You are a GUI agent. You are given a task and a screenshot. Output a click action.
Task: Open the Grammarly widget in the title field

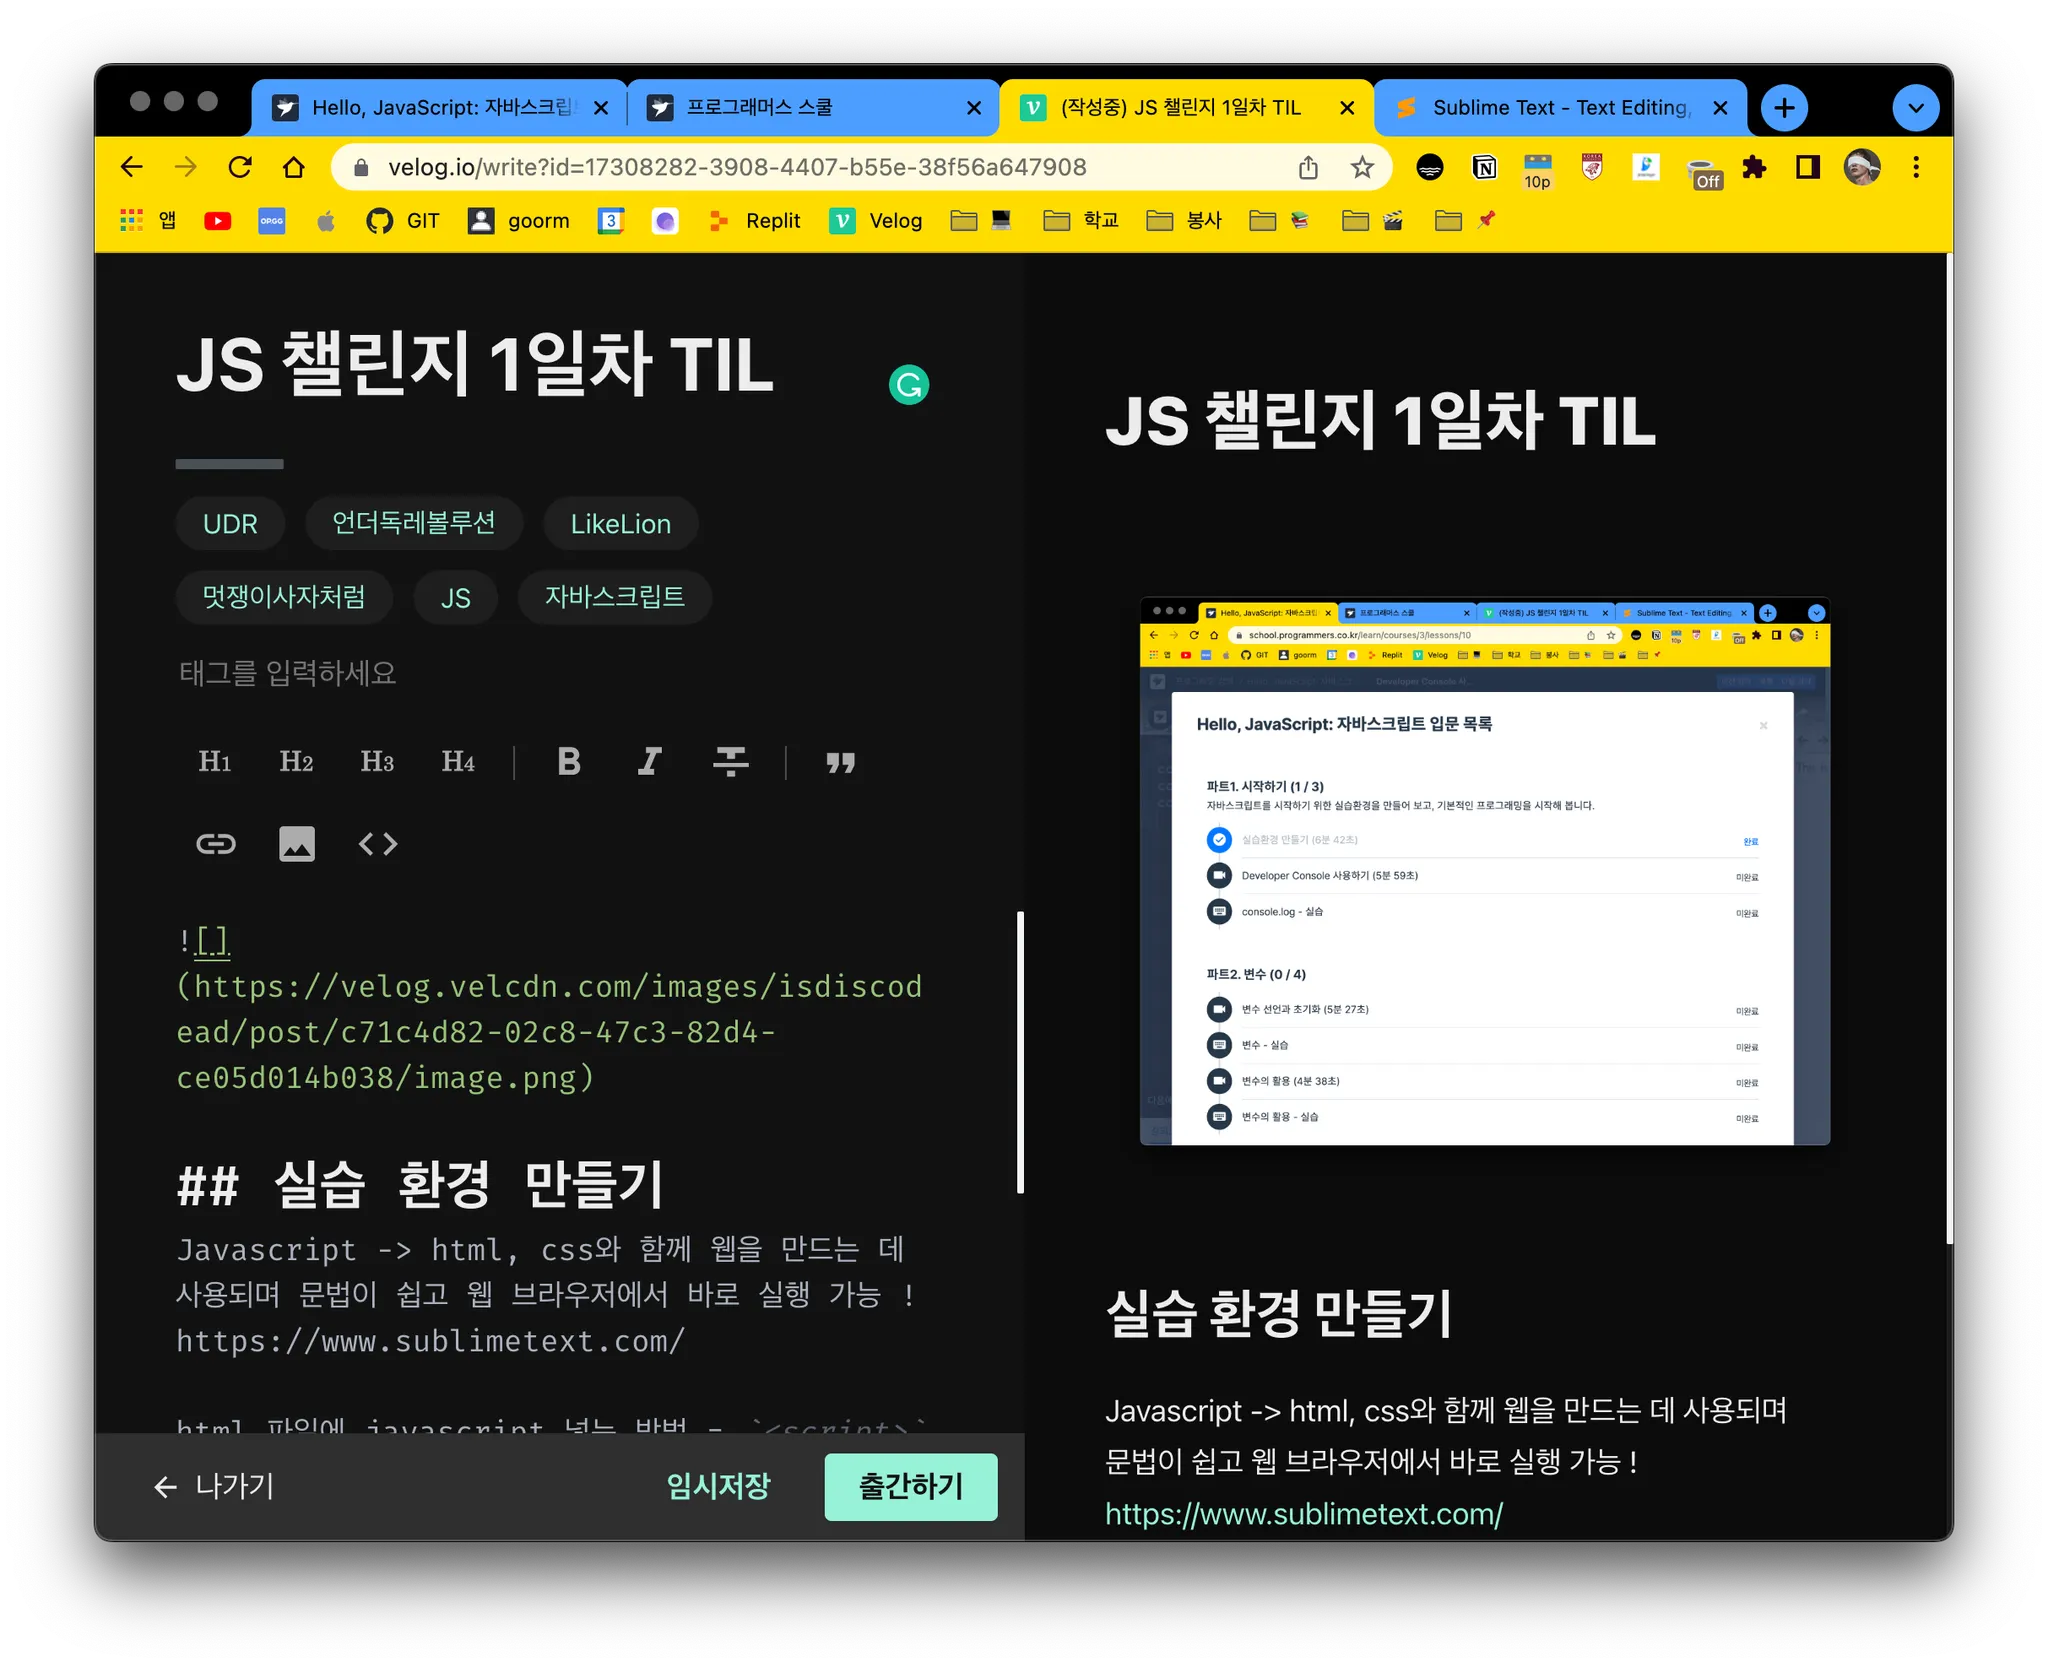point(909,385)
